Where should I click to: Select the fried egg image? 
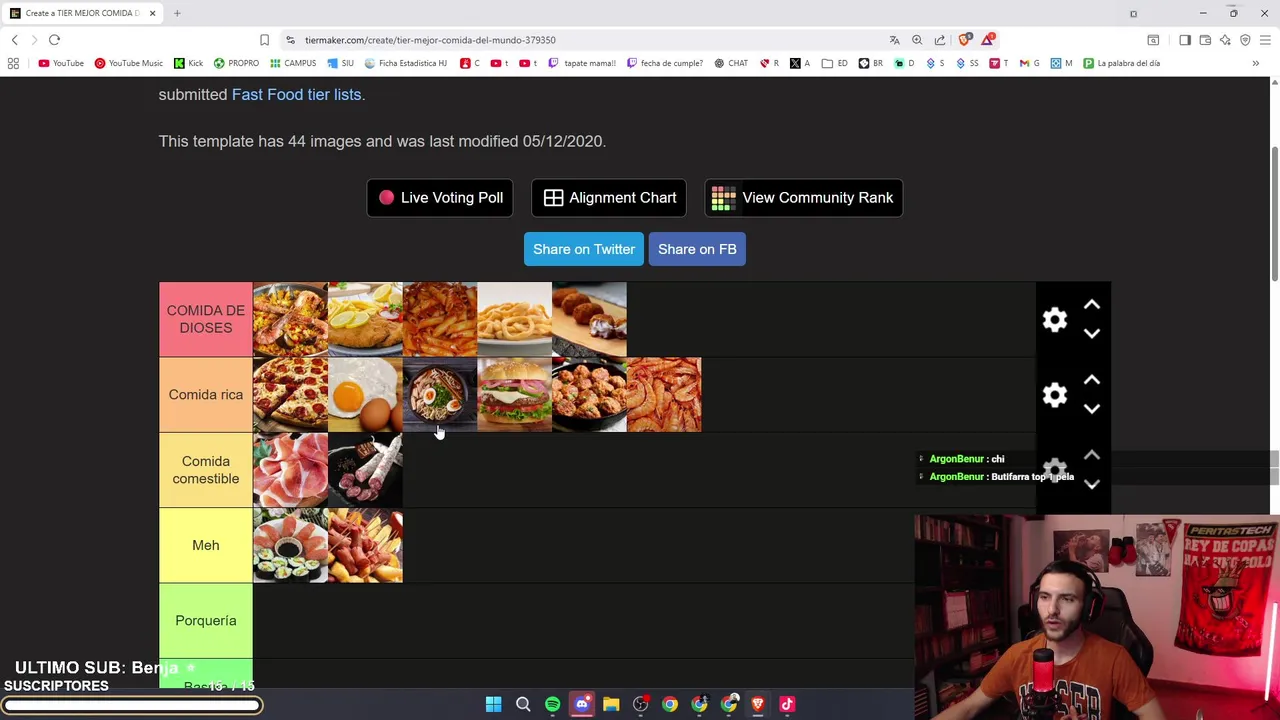click(365, 395)
